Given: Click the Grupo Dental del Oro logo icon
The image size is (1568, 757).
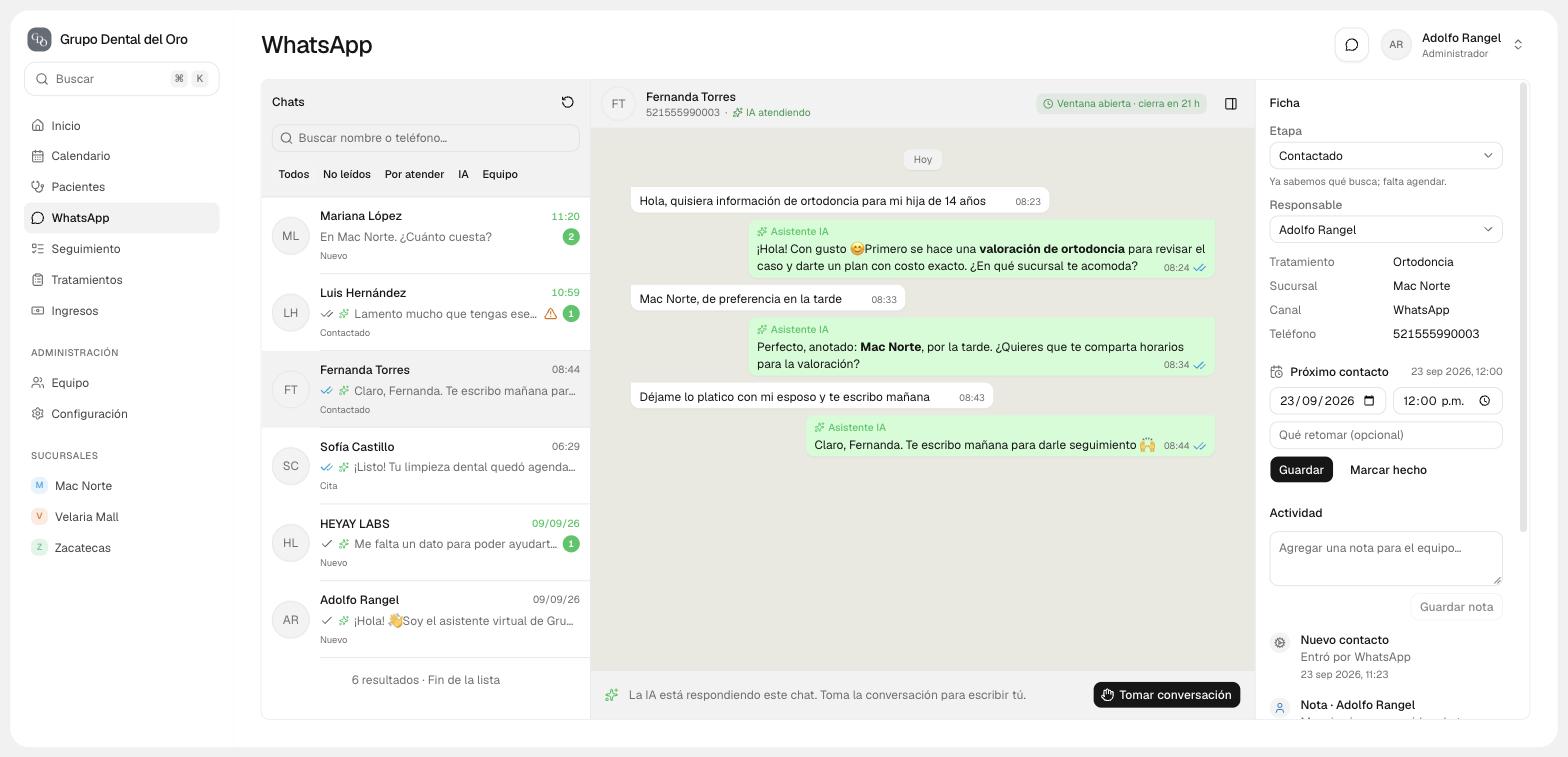Looking at the screenshot, I should (x=39, y=39).
